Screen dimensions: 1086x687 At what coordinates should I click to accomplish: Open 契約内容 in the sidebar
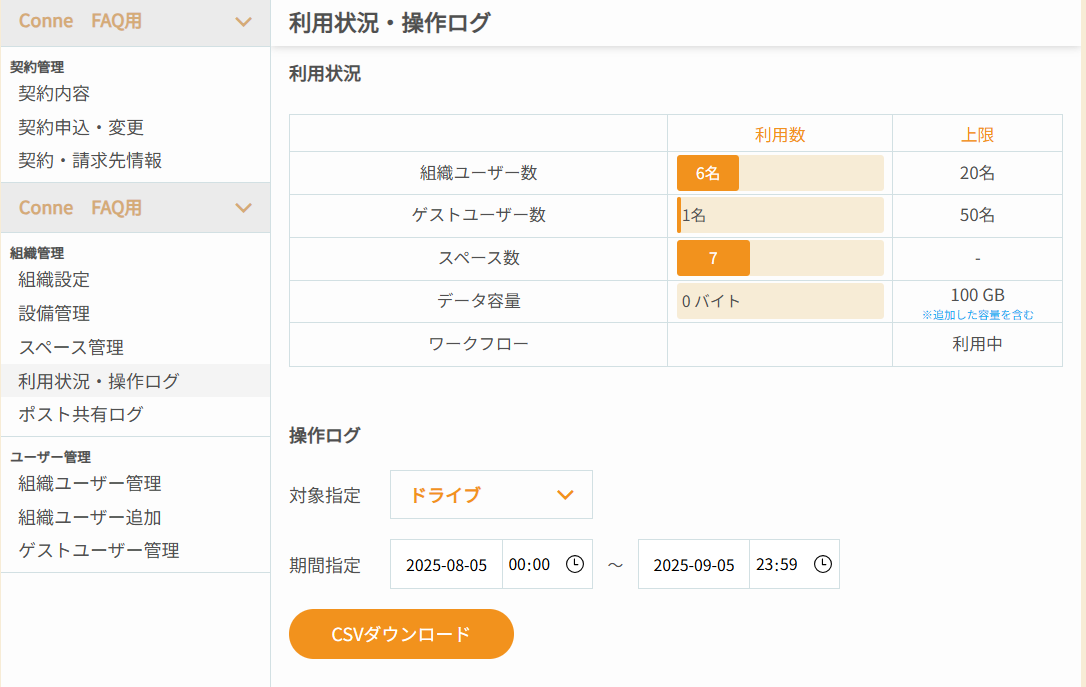[x=54, y=93]
